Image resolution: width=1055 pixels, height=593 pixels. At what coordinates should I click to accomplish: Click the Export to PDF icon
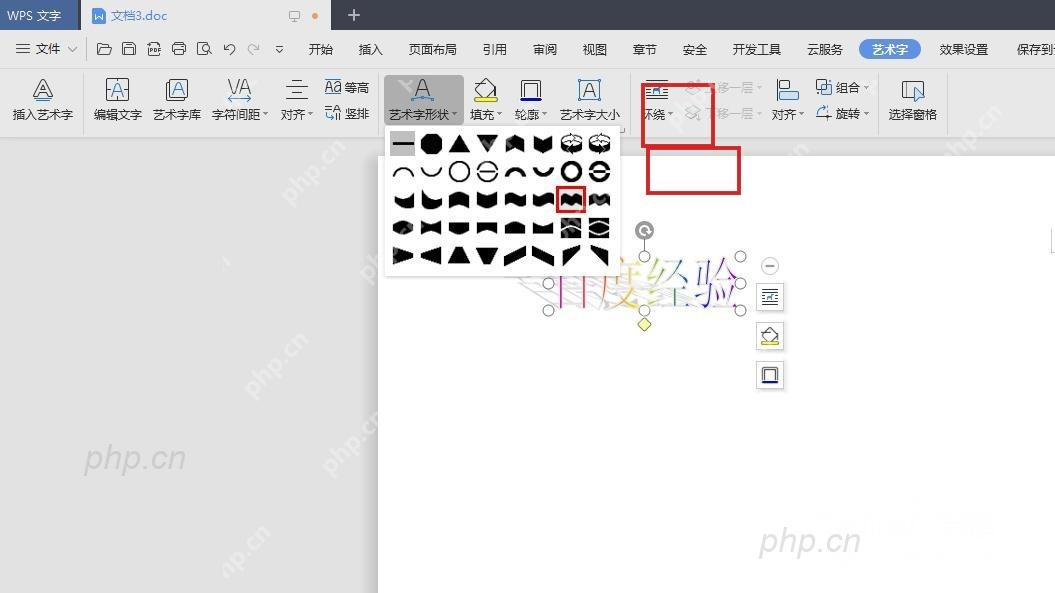[154, 49]
